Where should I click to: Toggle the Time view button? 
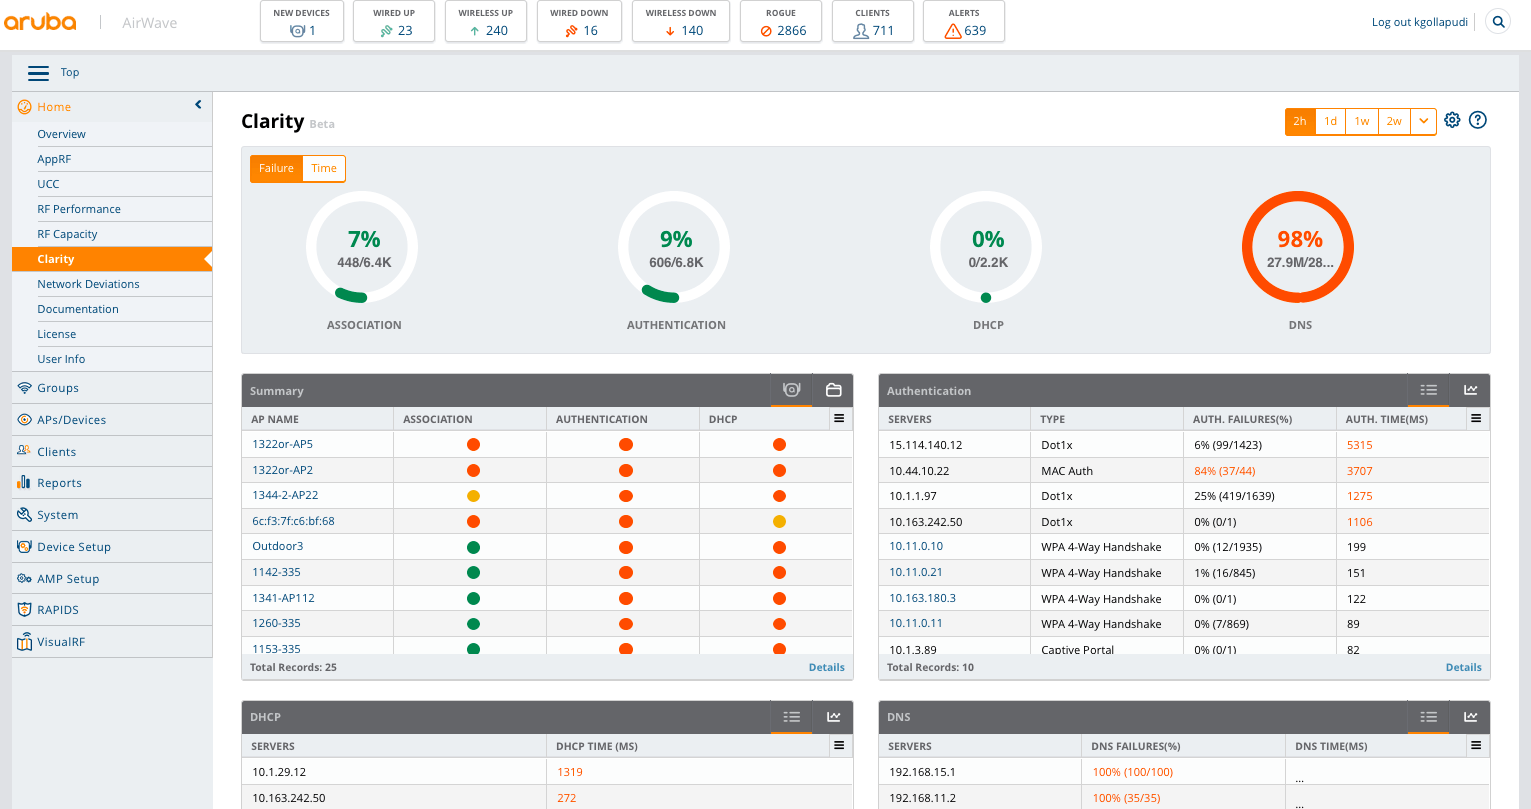coord(324,168)
